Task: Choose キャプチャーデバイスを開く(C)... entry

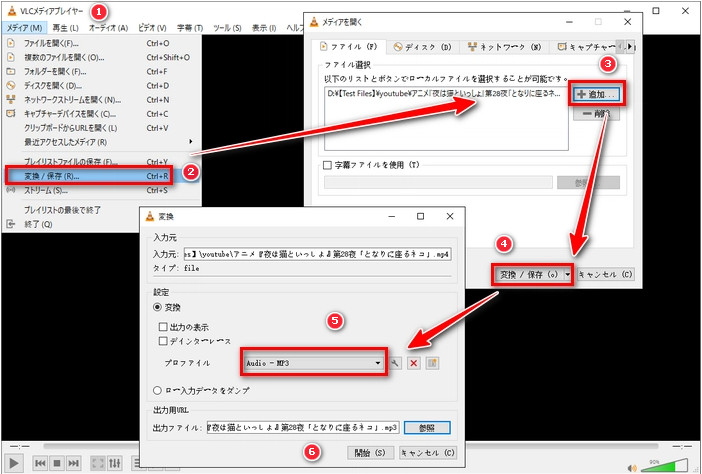Action: tap(102, 114)
